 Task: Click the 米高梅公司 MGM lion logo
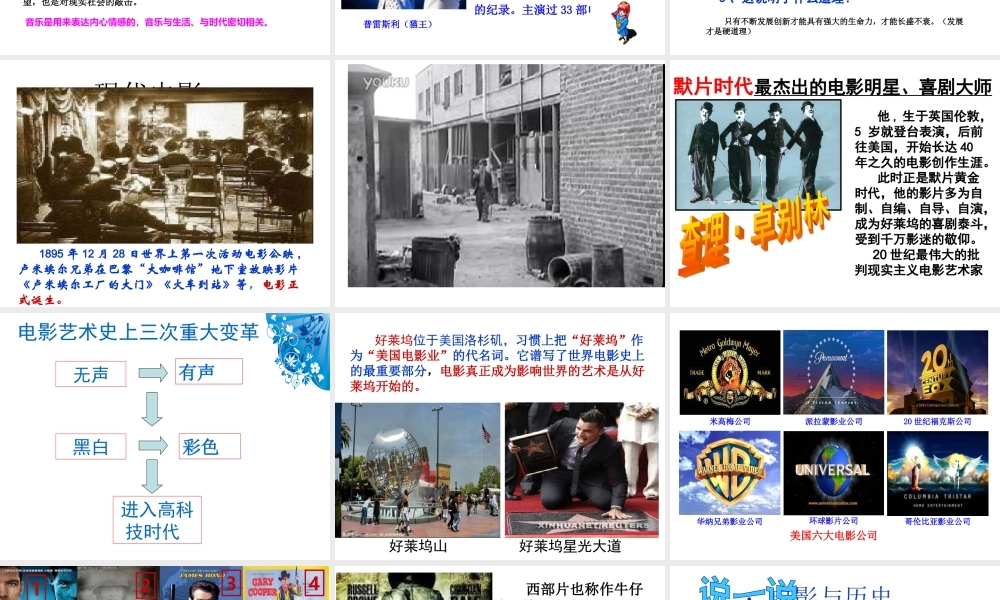tap(730, 372)
